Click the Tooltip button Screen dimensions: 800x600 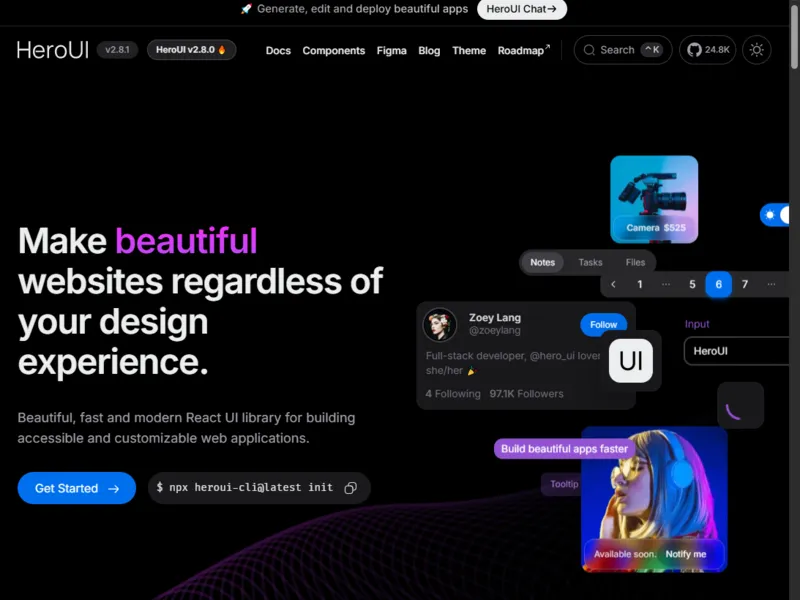(x=561, y=484)
